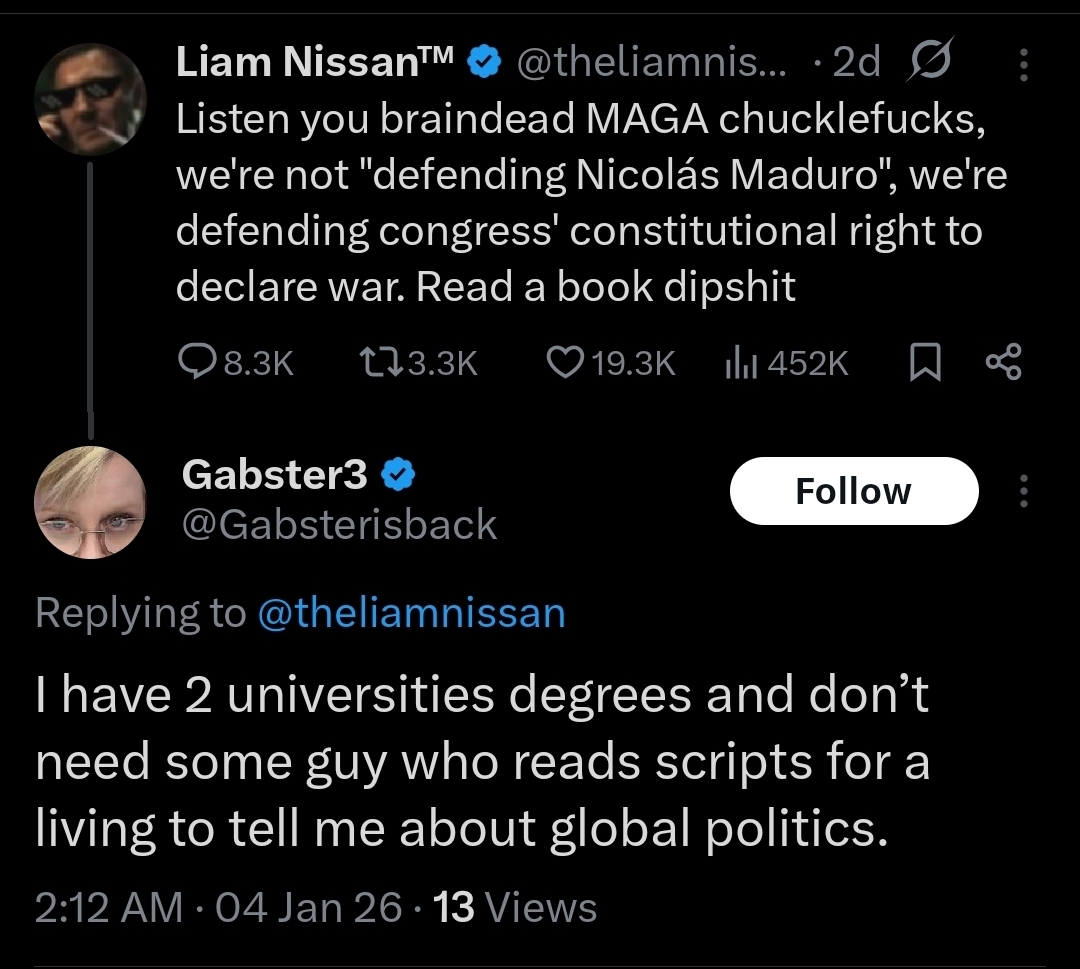Image resolution: width=1080 pixels, height=969 pixels.
Task: Follow Gabster3
Action: point(853,491)
